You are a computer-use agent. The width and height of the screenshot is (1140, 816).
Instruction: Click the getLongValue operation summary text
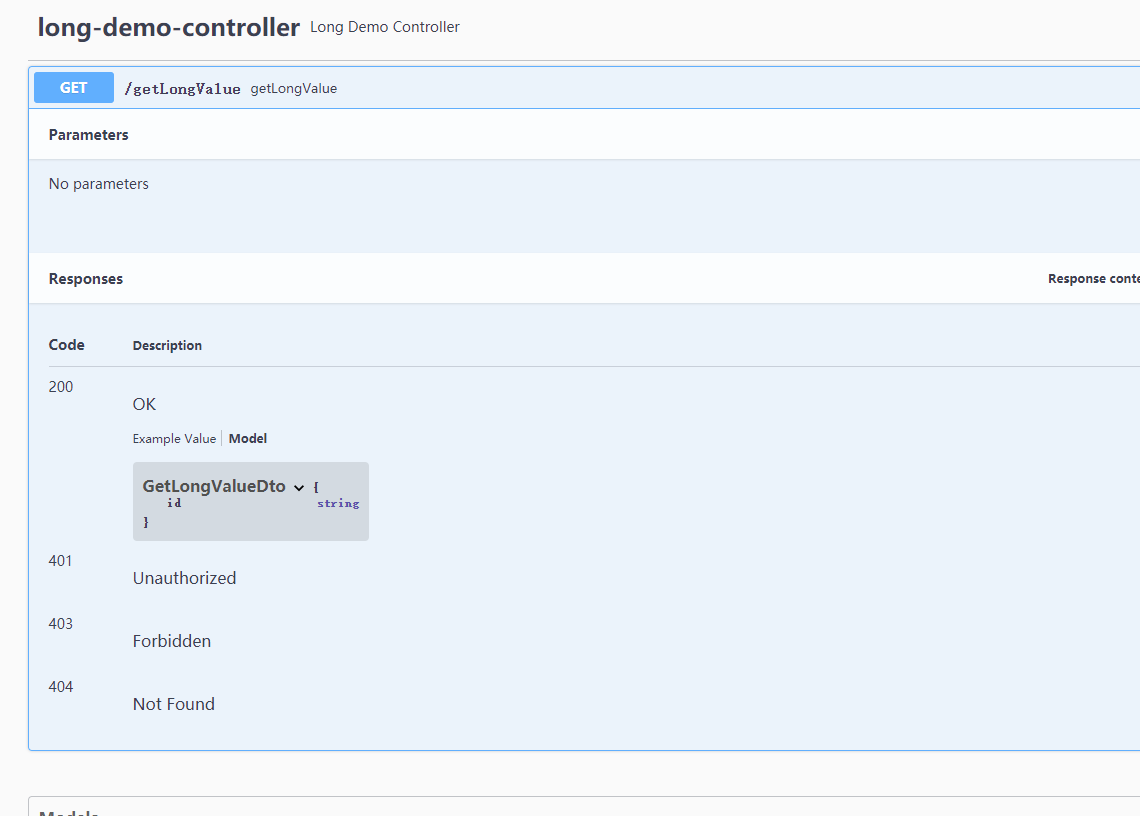point(294,89)
